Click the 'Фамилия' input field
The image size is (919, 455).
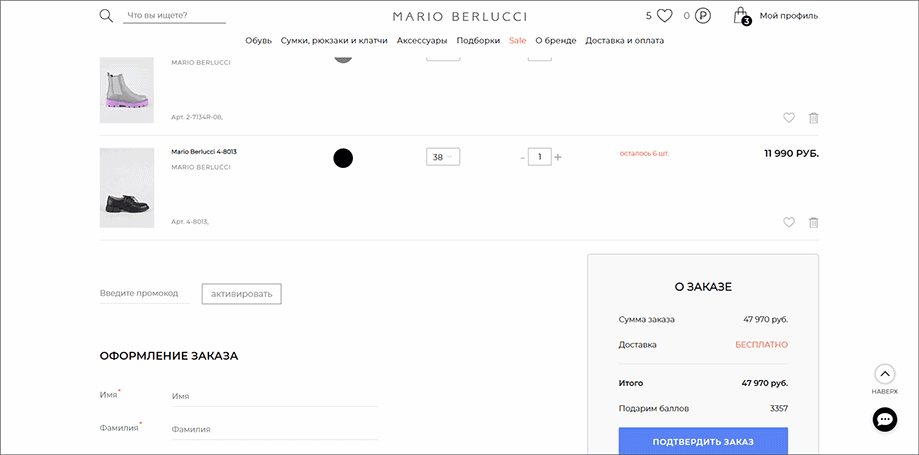pos(275,429)
